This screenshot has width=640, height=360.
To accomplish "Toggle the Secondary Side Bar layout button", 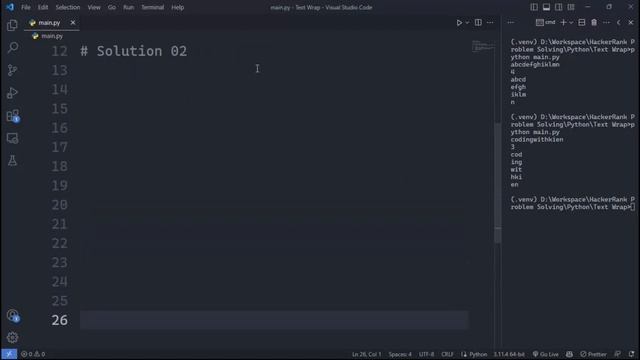I will point(558,7).
